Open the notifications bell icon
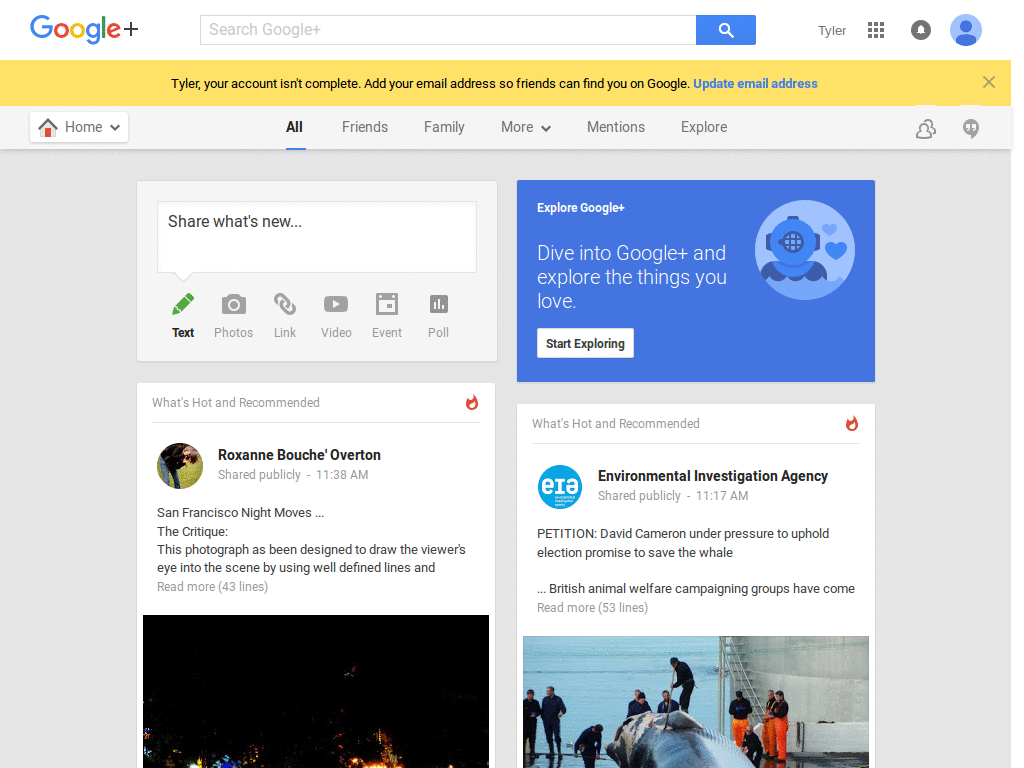1024x768 pixels. coord(921,30)
